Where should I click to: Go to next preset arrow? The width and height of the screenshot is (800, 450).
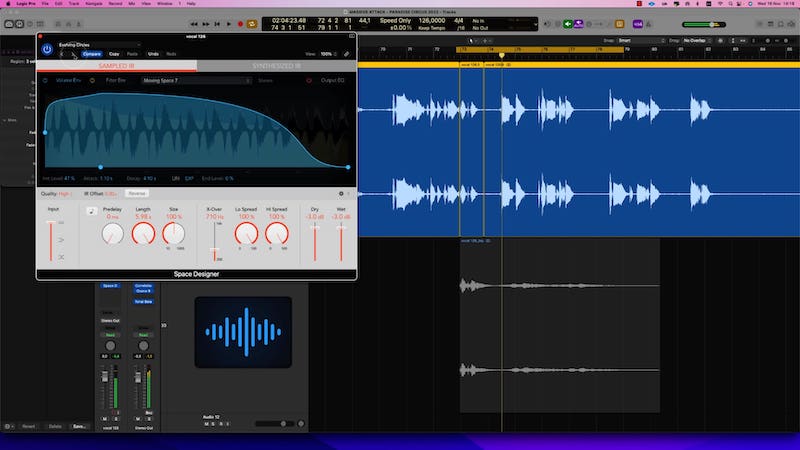(73, 54)
